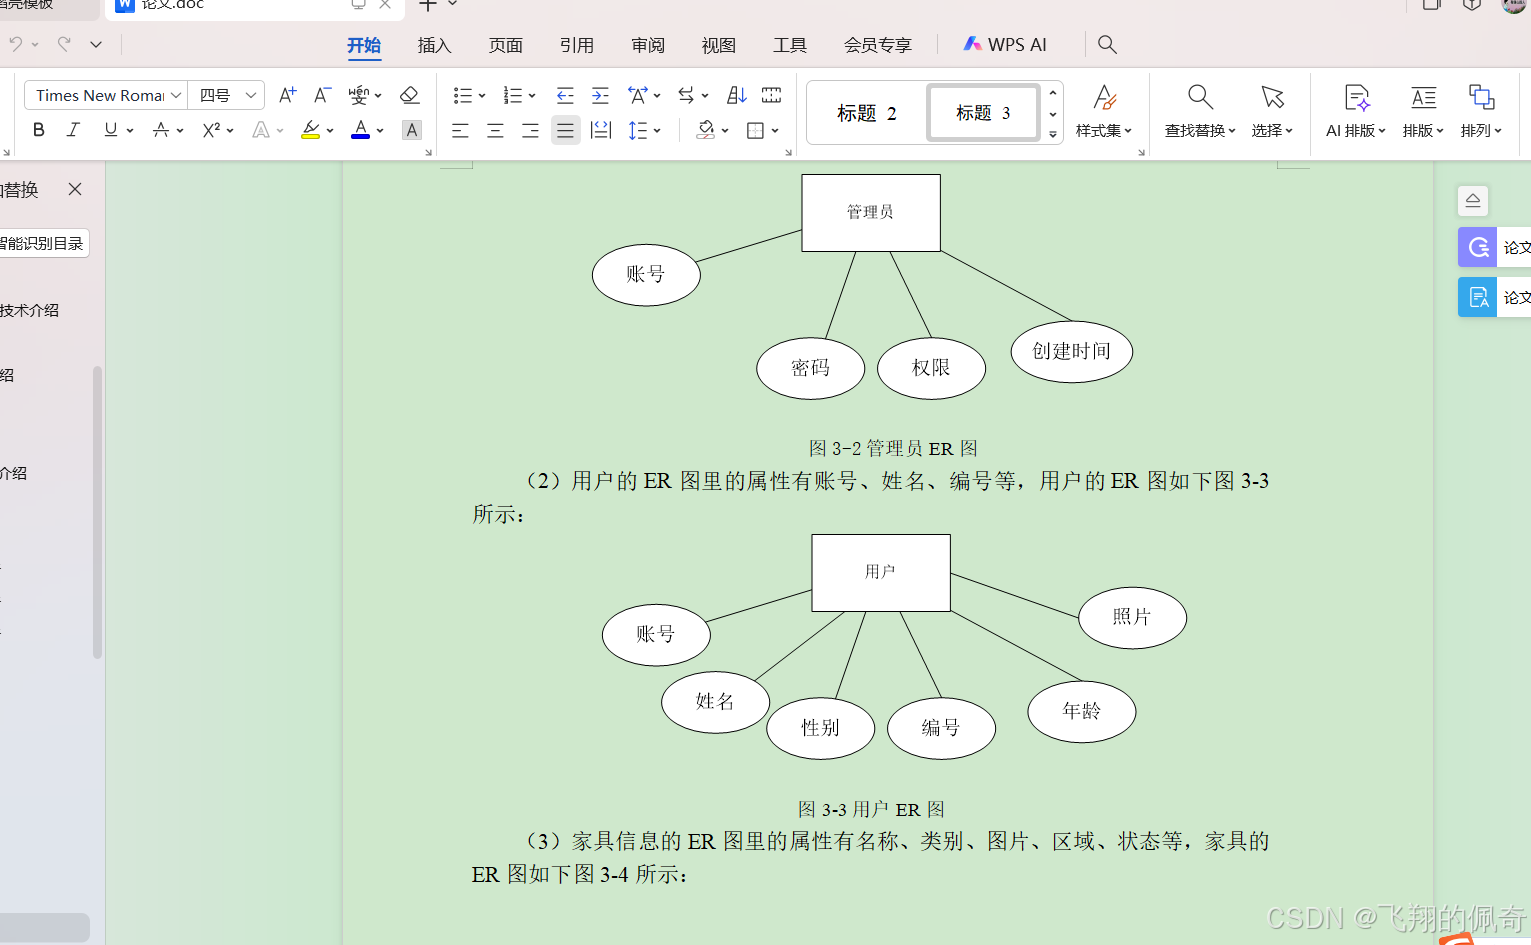Toggle italic formatting
This screenshot has width=1531, height=945.
[x=73, y=130]
